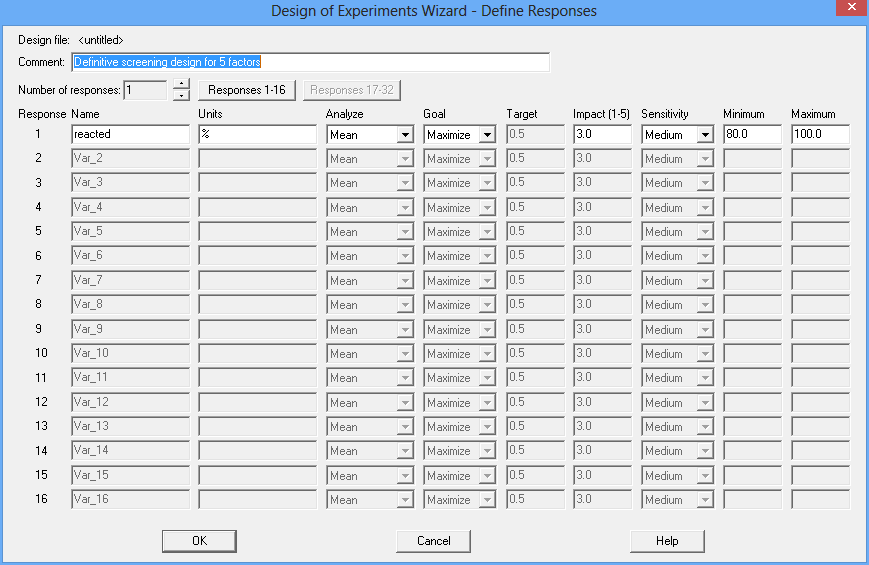Click the Units field for response 1

click(257, 134)
